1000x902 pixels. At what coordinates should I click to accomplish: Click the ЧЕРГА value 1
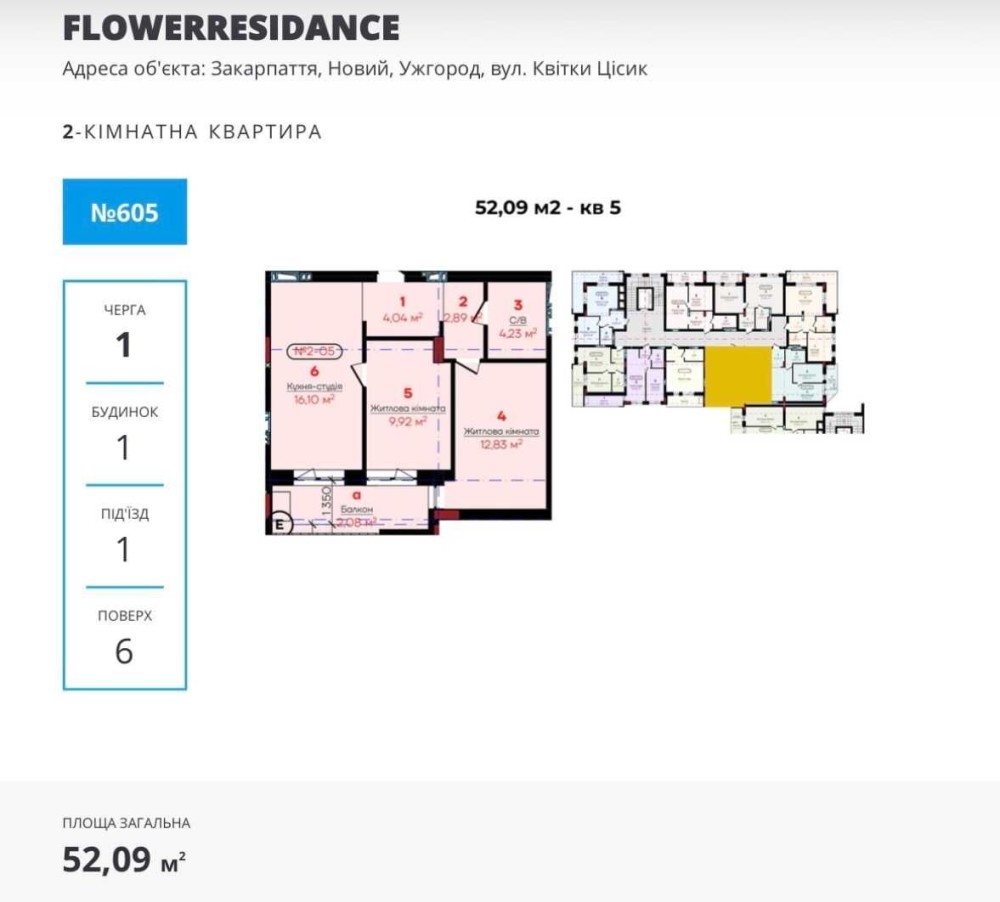coord(124,345)
